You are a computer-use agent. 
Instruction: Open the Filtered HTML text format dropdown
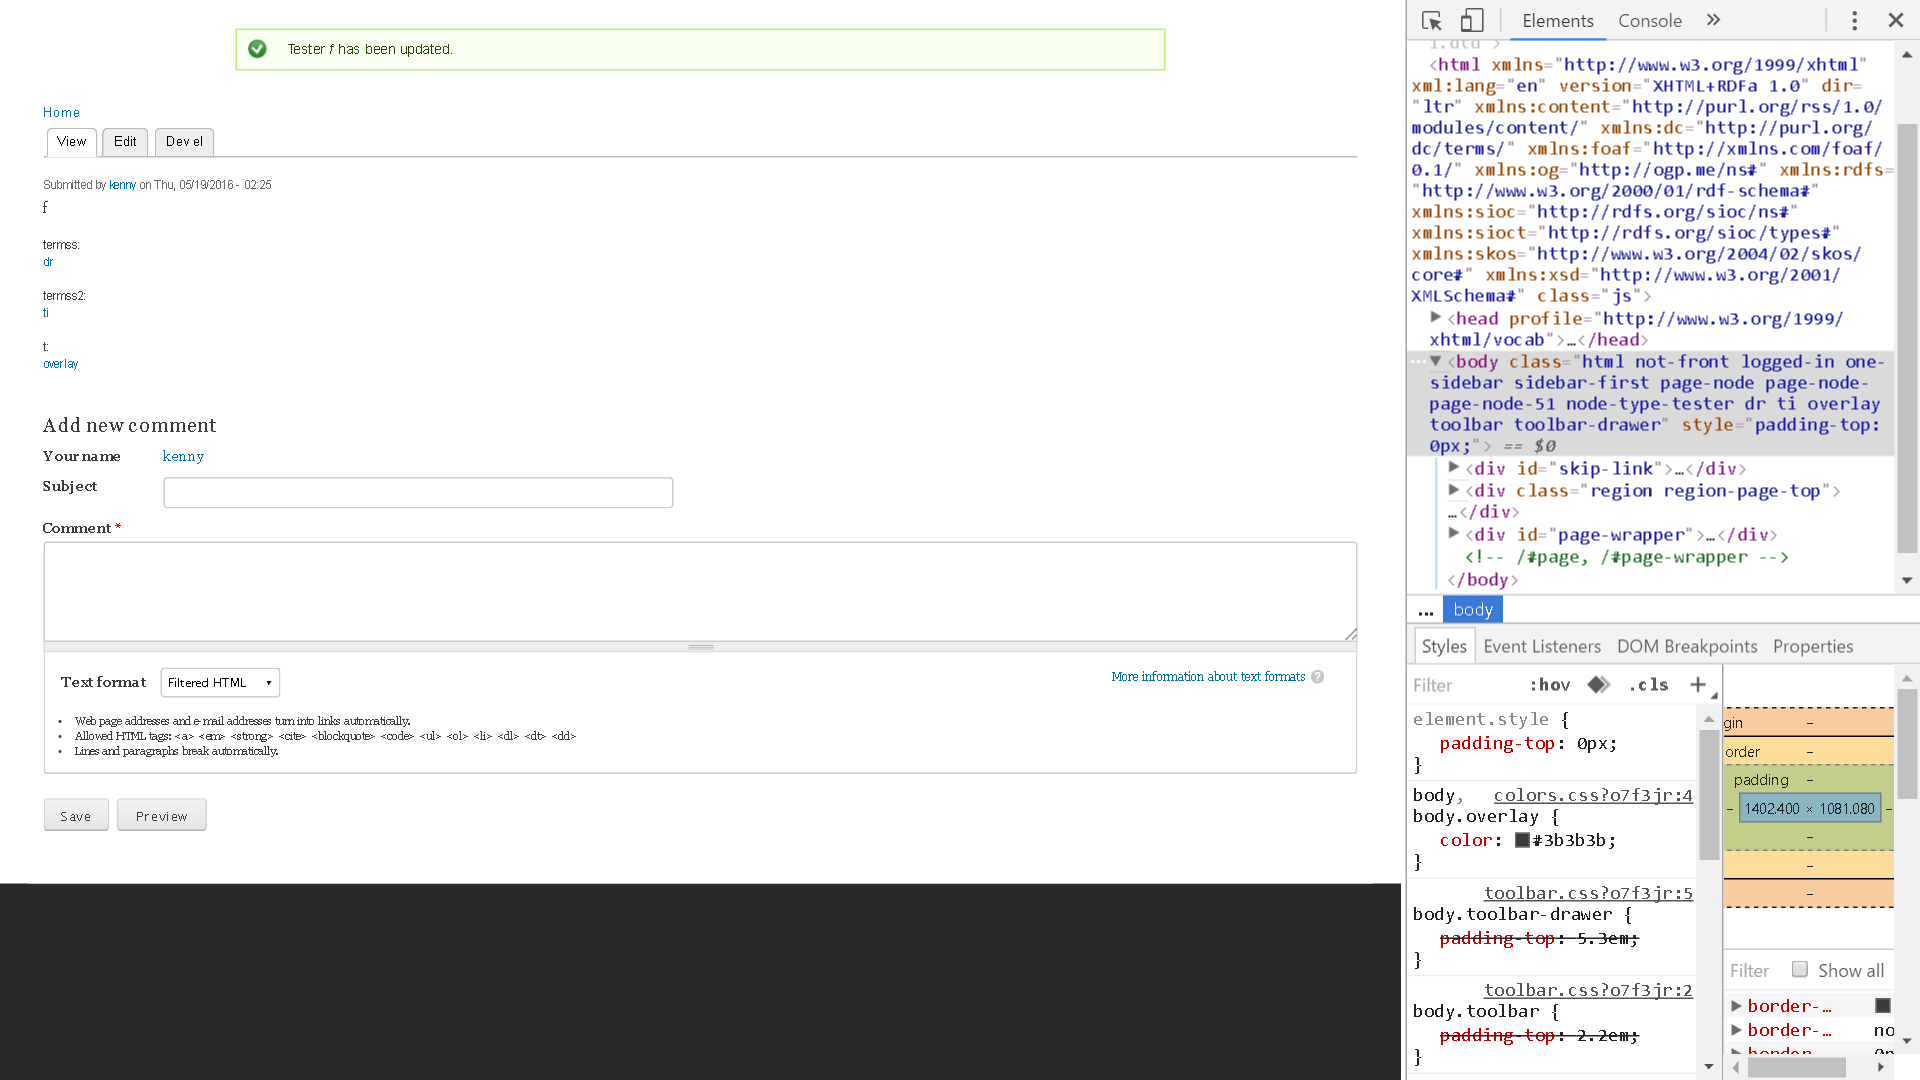coord(220,683)
